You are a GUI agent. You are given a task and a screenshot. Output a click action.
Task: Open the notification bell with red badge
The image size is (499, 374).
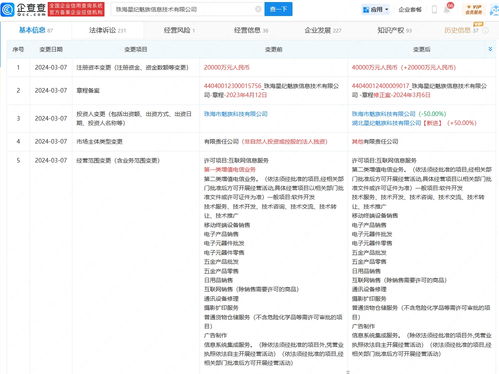pos(447,9)
